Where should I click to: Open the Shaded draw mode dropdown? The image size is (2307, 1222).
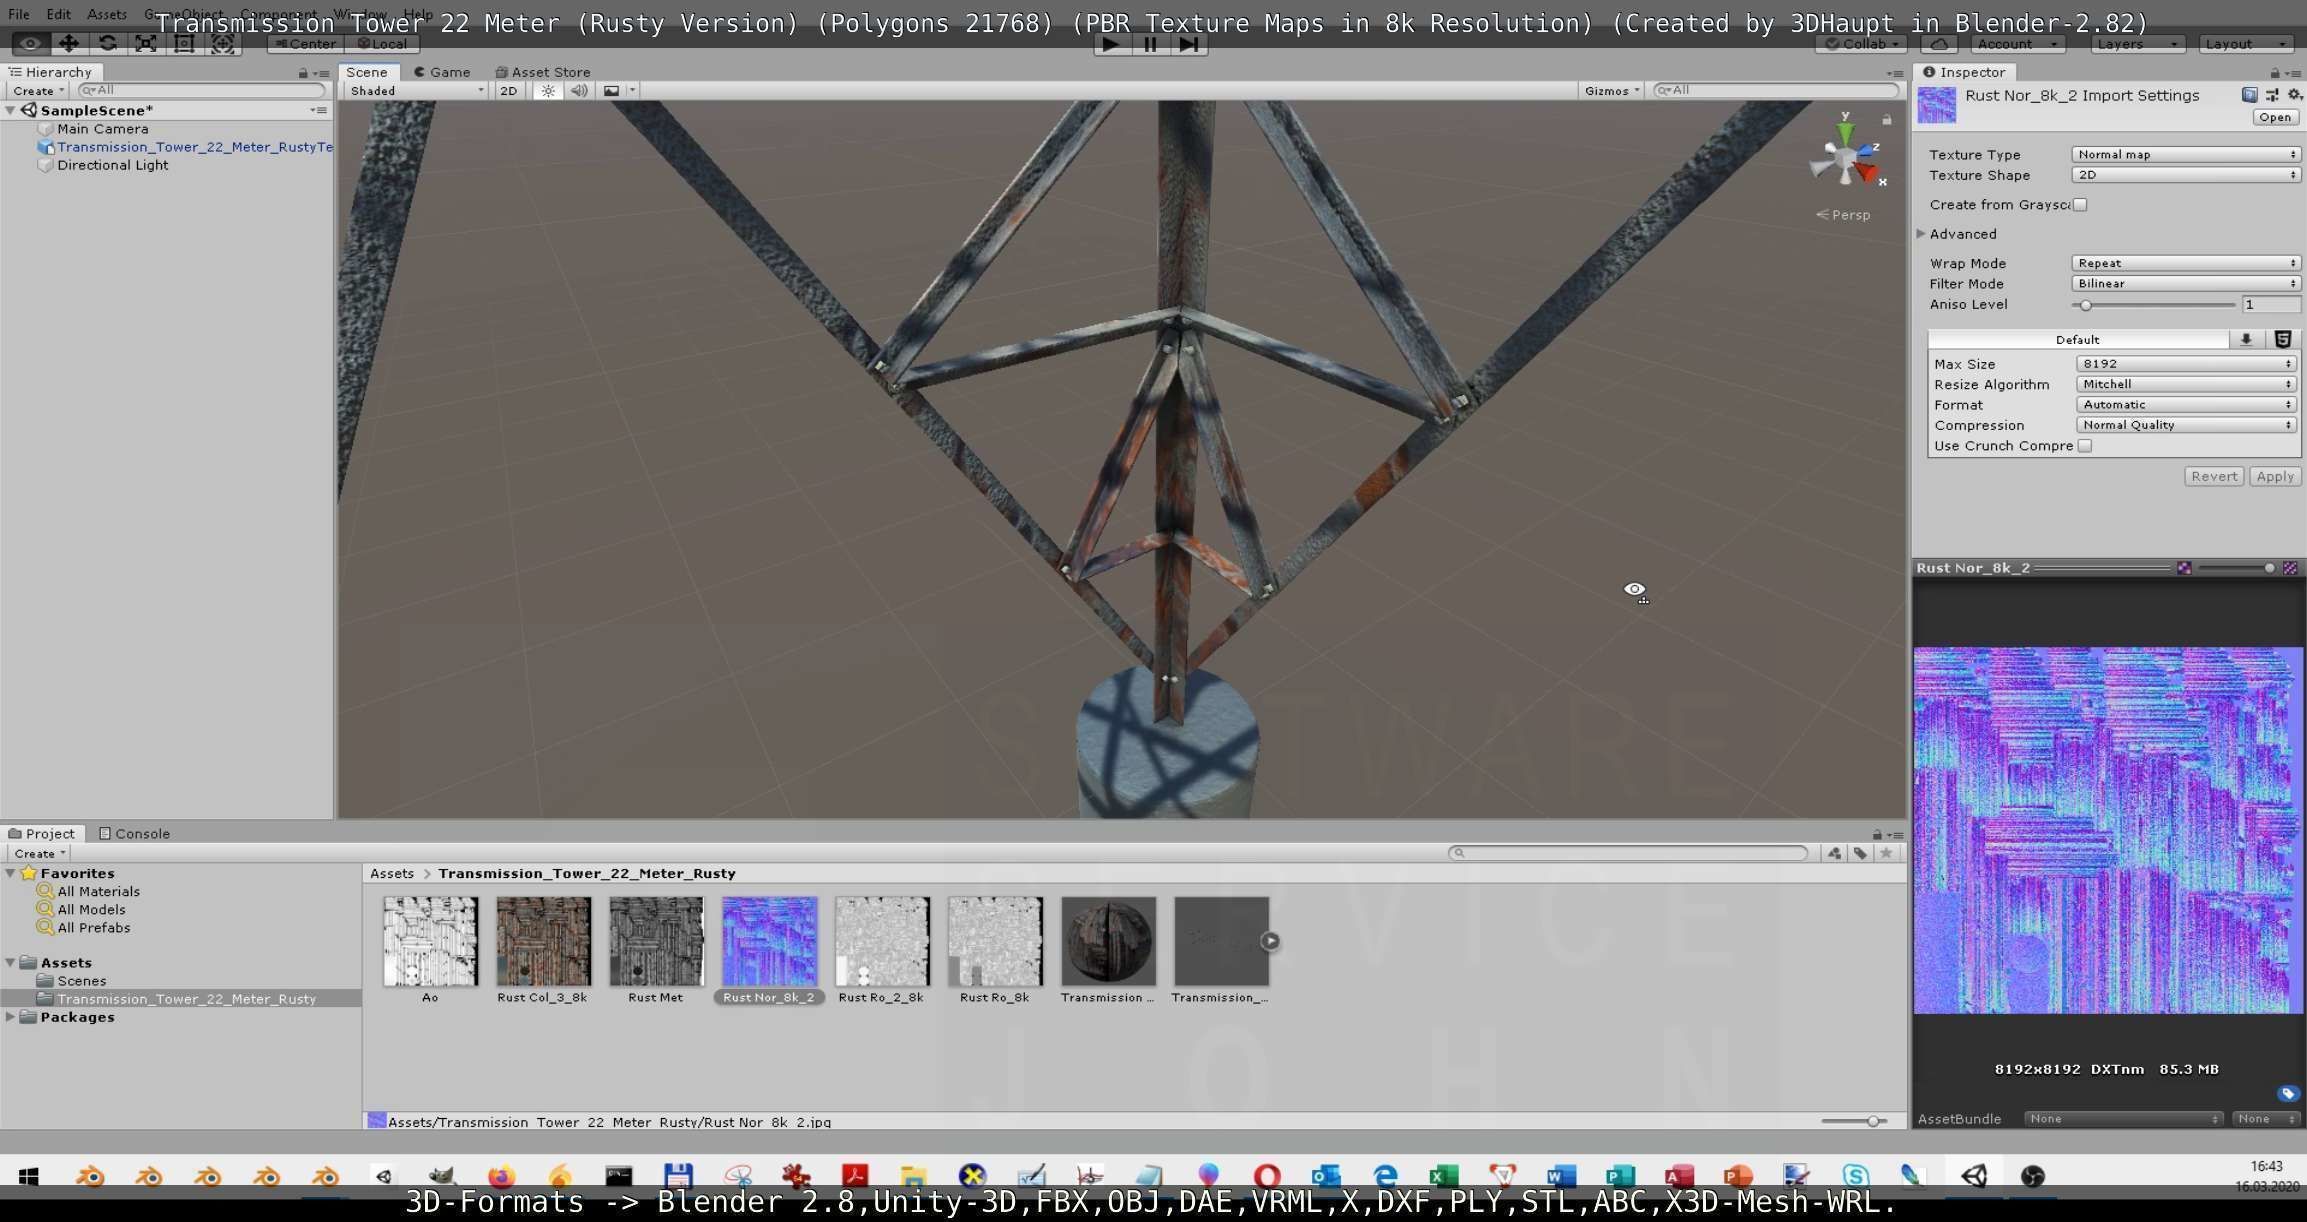coord(416,90)
